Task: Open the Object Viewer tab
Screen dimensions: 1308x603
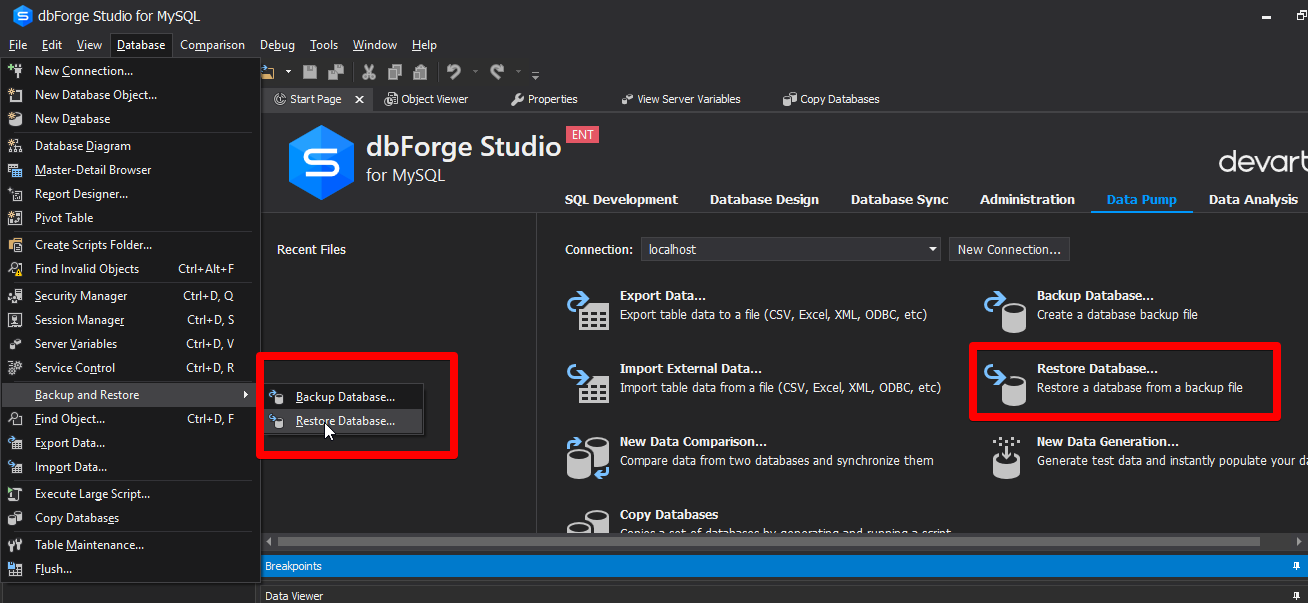Action: (x=427, y=99)
